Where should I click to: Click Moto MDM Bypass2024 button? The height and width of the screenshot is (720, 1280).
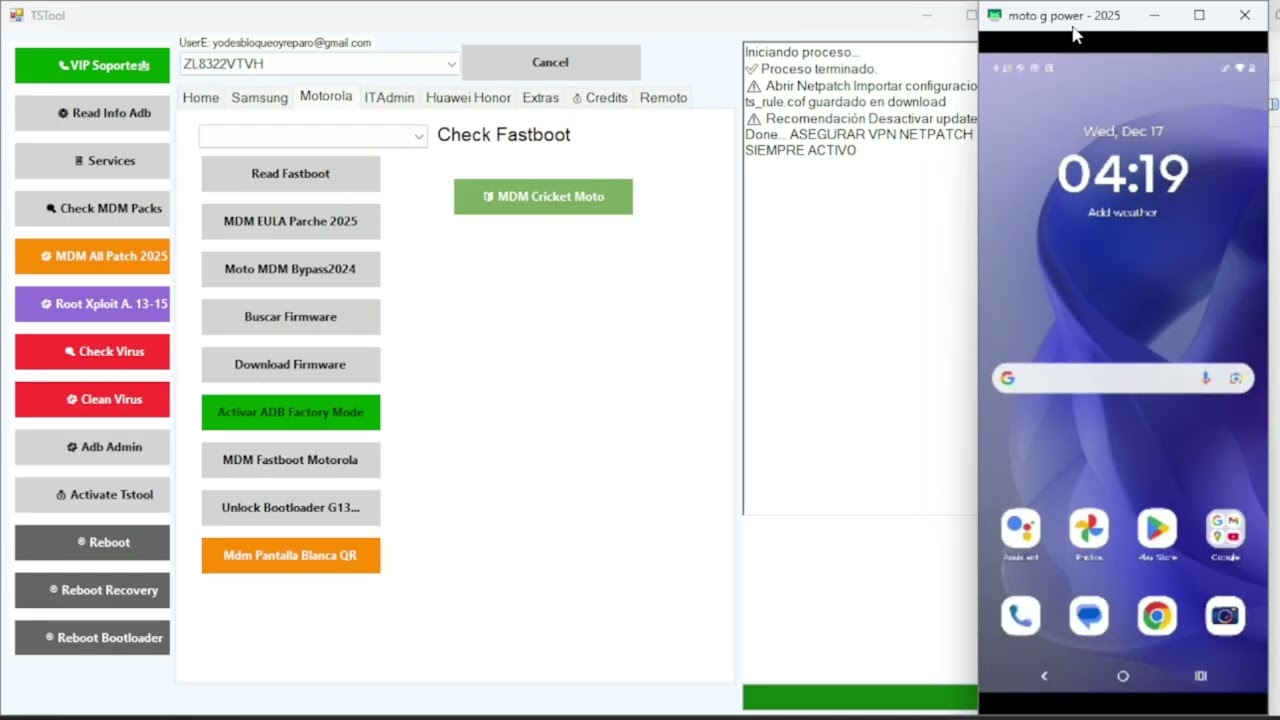point(291,269)
